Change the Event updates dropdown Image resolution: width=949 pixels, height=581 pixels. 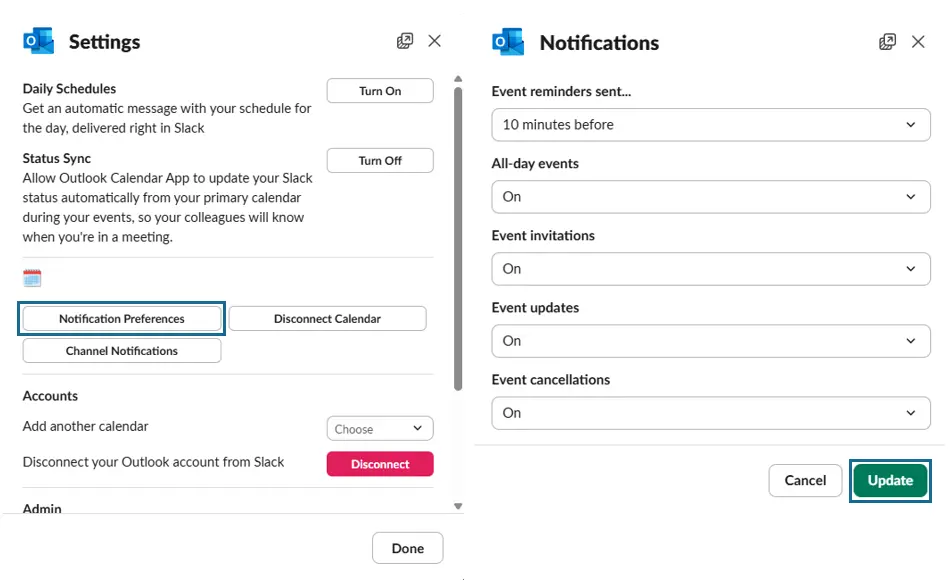point(711,341)
